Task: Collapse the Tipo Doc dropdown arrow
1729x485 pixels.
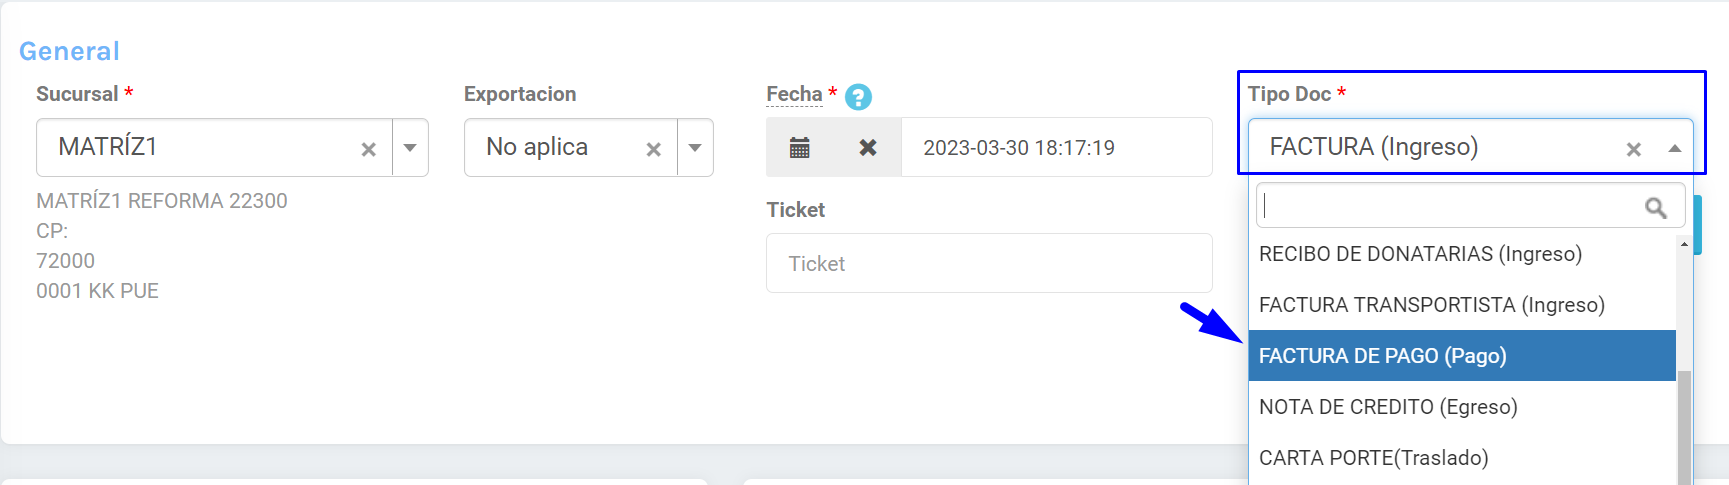Action: click(x=1674, y=148)
